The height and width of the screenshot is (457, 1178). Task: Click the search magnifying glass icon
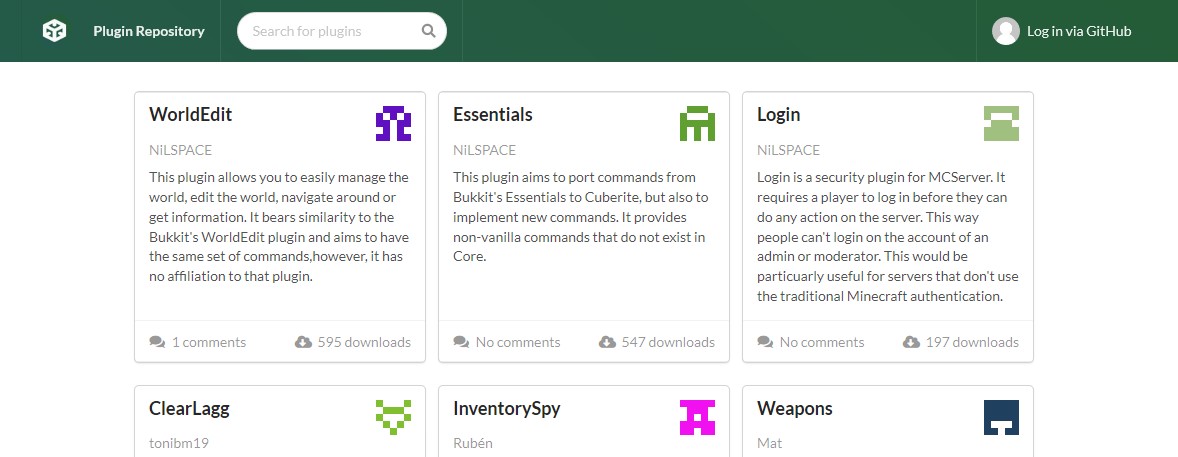tap(428, 31)
